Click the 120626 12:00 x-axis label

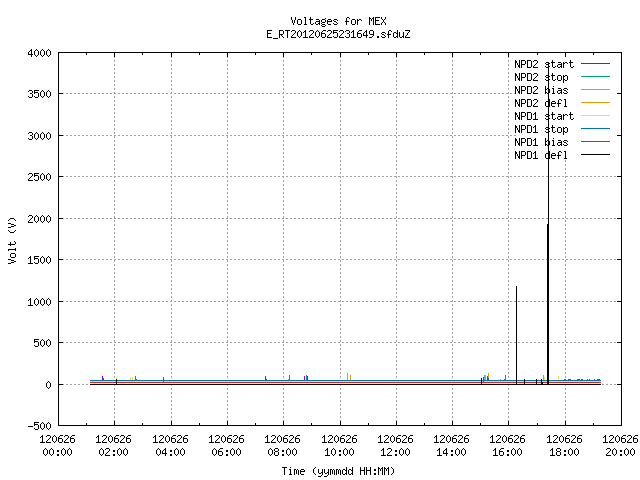395,446
